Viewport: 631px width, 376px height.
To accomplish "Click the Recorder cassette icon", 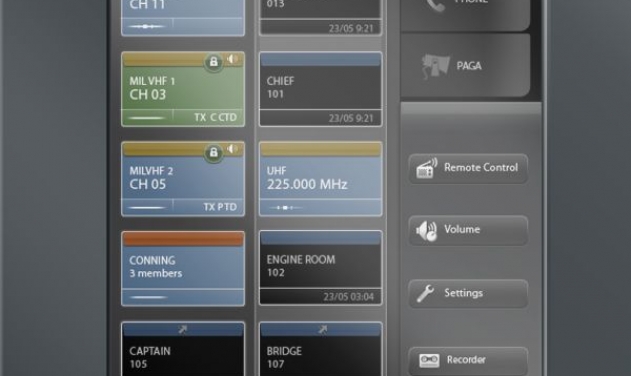I will click(x=429, y=360).
